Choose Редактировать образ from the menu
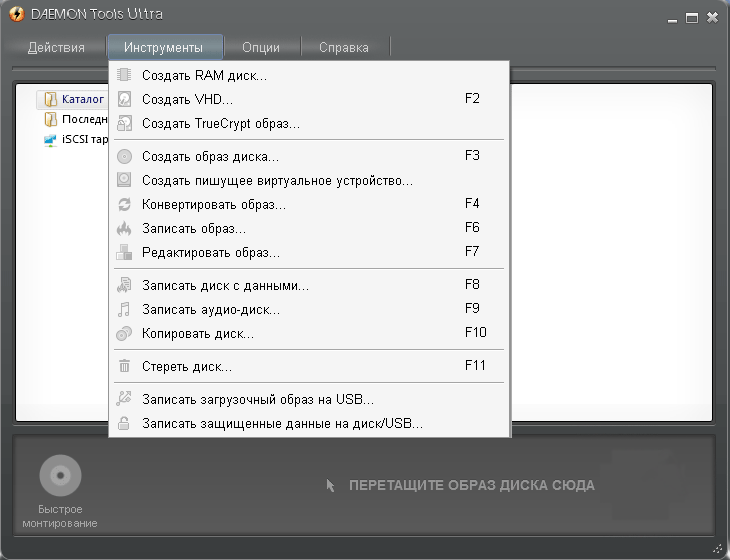730x560 pixels. (x=210, y=252)
